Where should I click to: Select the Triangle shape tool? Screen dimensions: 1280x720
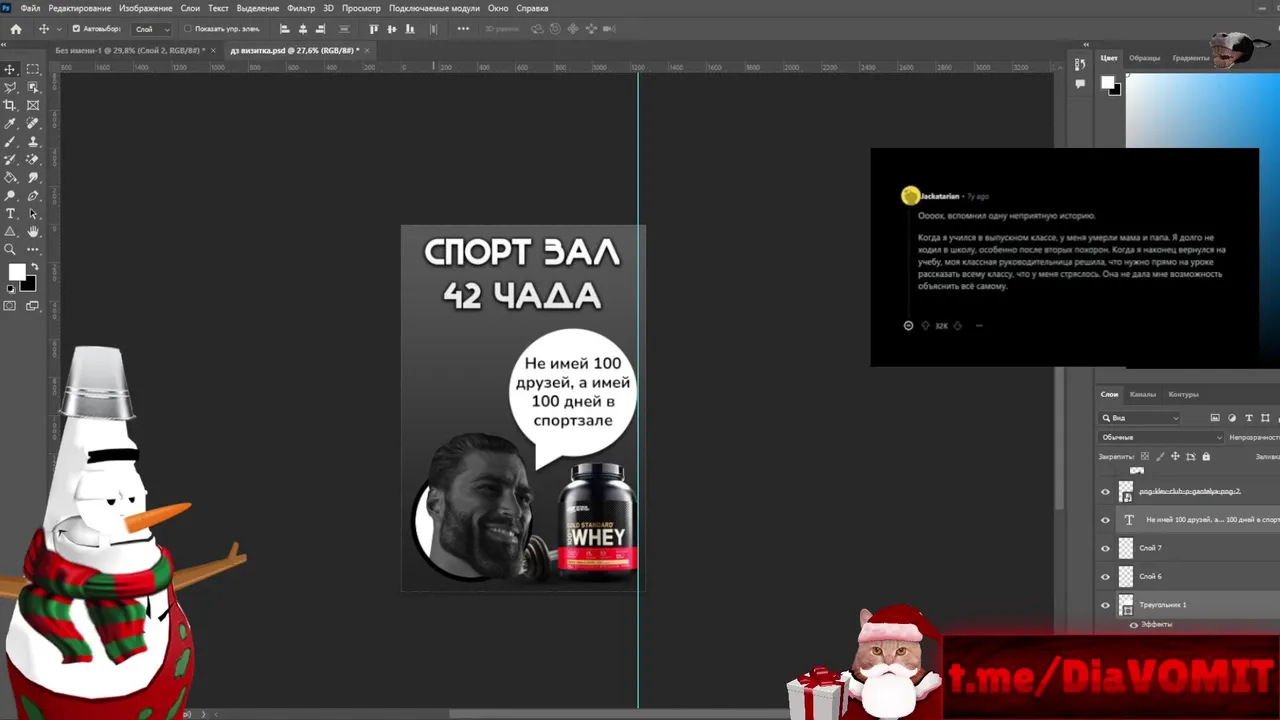[x=10, y=231]
